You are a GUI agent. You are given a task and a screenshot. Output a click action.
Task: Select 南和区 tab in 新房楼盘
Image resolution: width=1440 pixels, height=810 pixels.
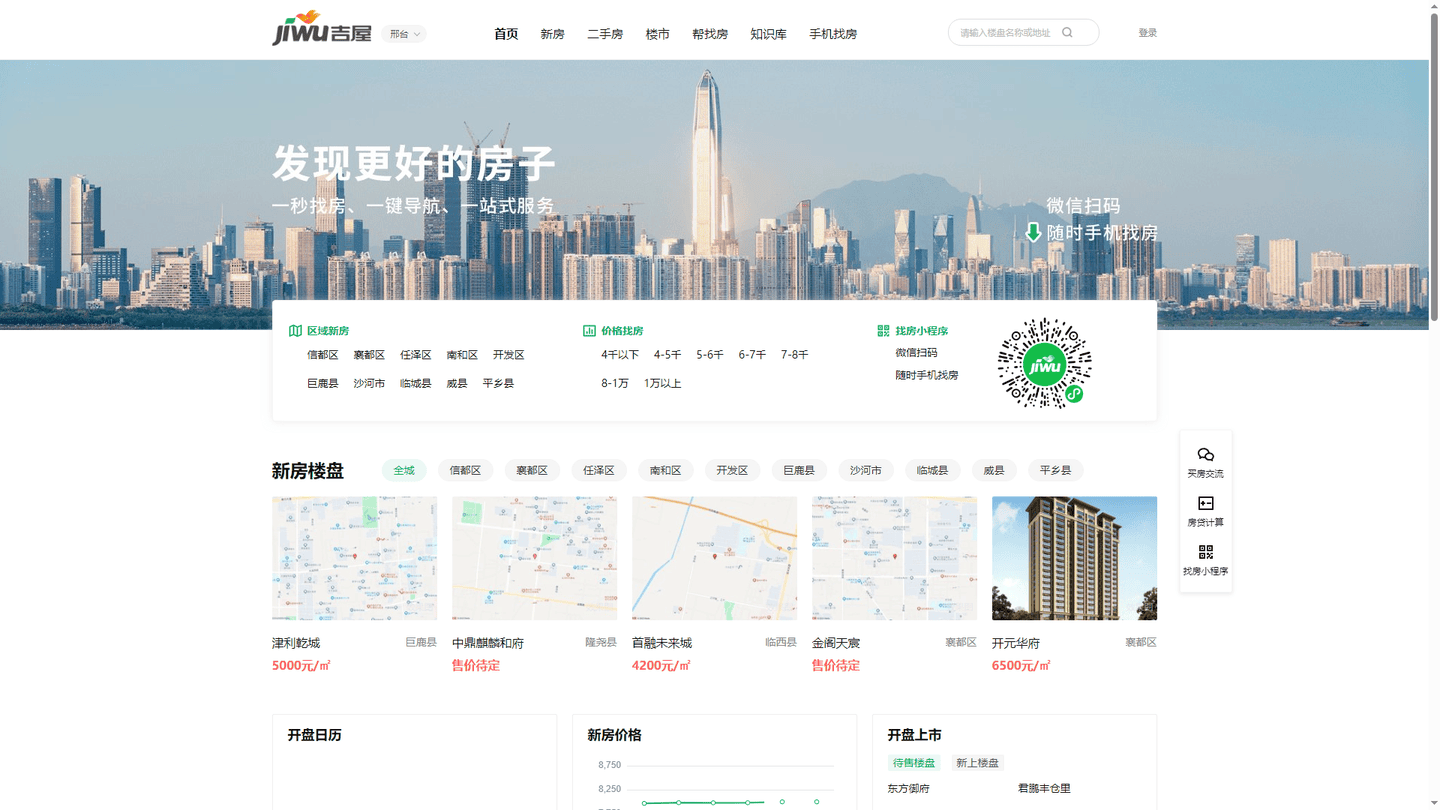[665, 470]
